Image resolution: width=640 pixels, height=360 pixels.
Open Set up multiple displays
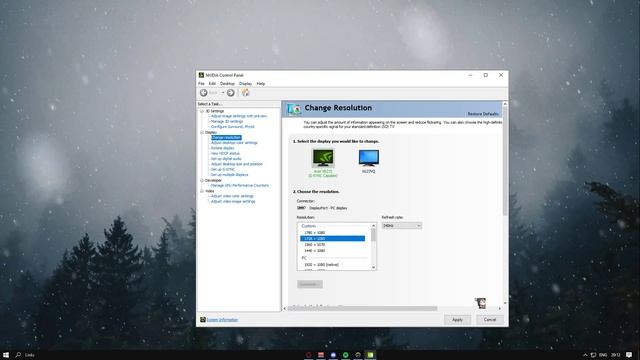[x=229, y=175]
